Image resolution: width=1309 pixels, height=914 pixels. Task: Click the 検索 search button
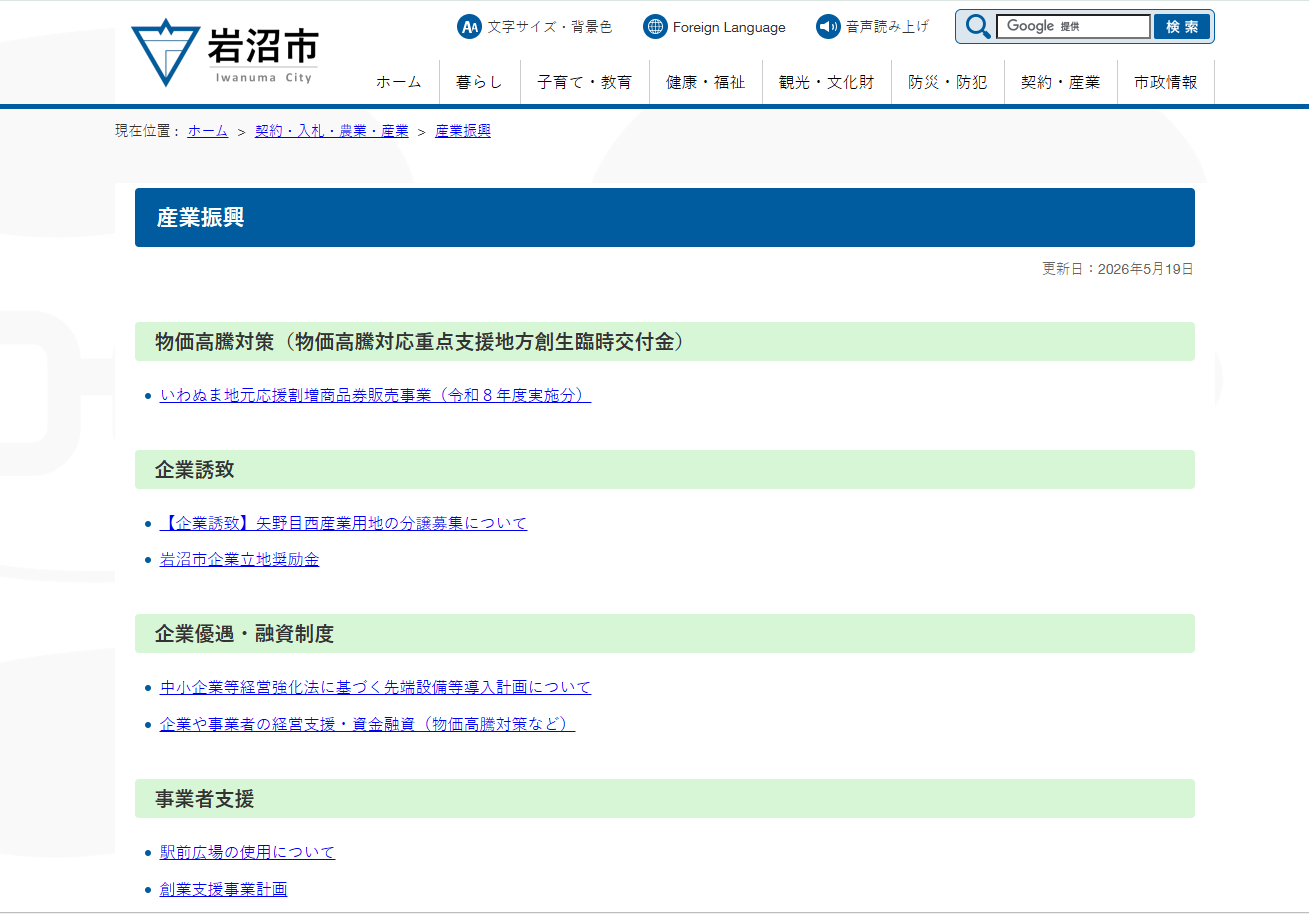(1182, 27)
